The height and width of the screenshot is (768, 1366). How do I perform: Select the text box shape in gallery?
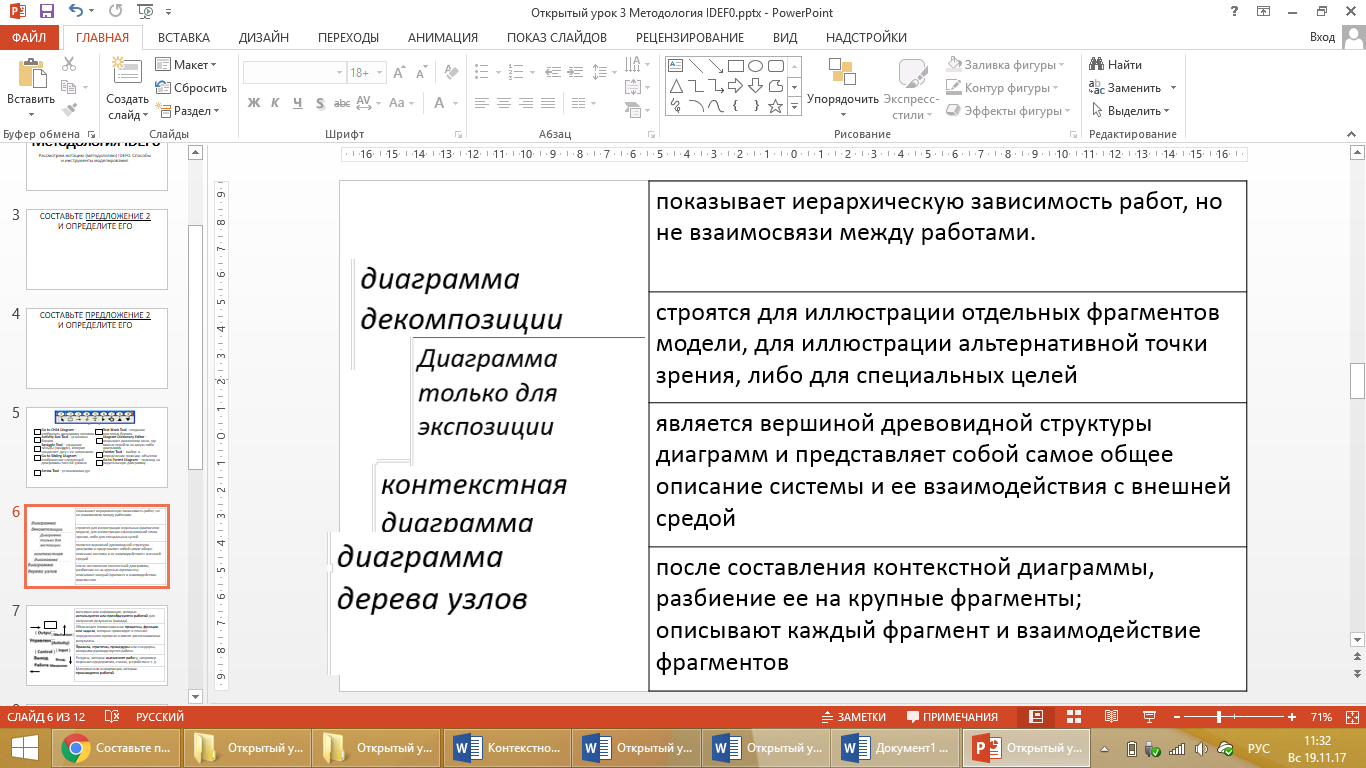coord(676,66)
